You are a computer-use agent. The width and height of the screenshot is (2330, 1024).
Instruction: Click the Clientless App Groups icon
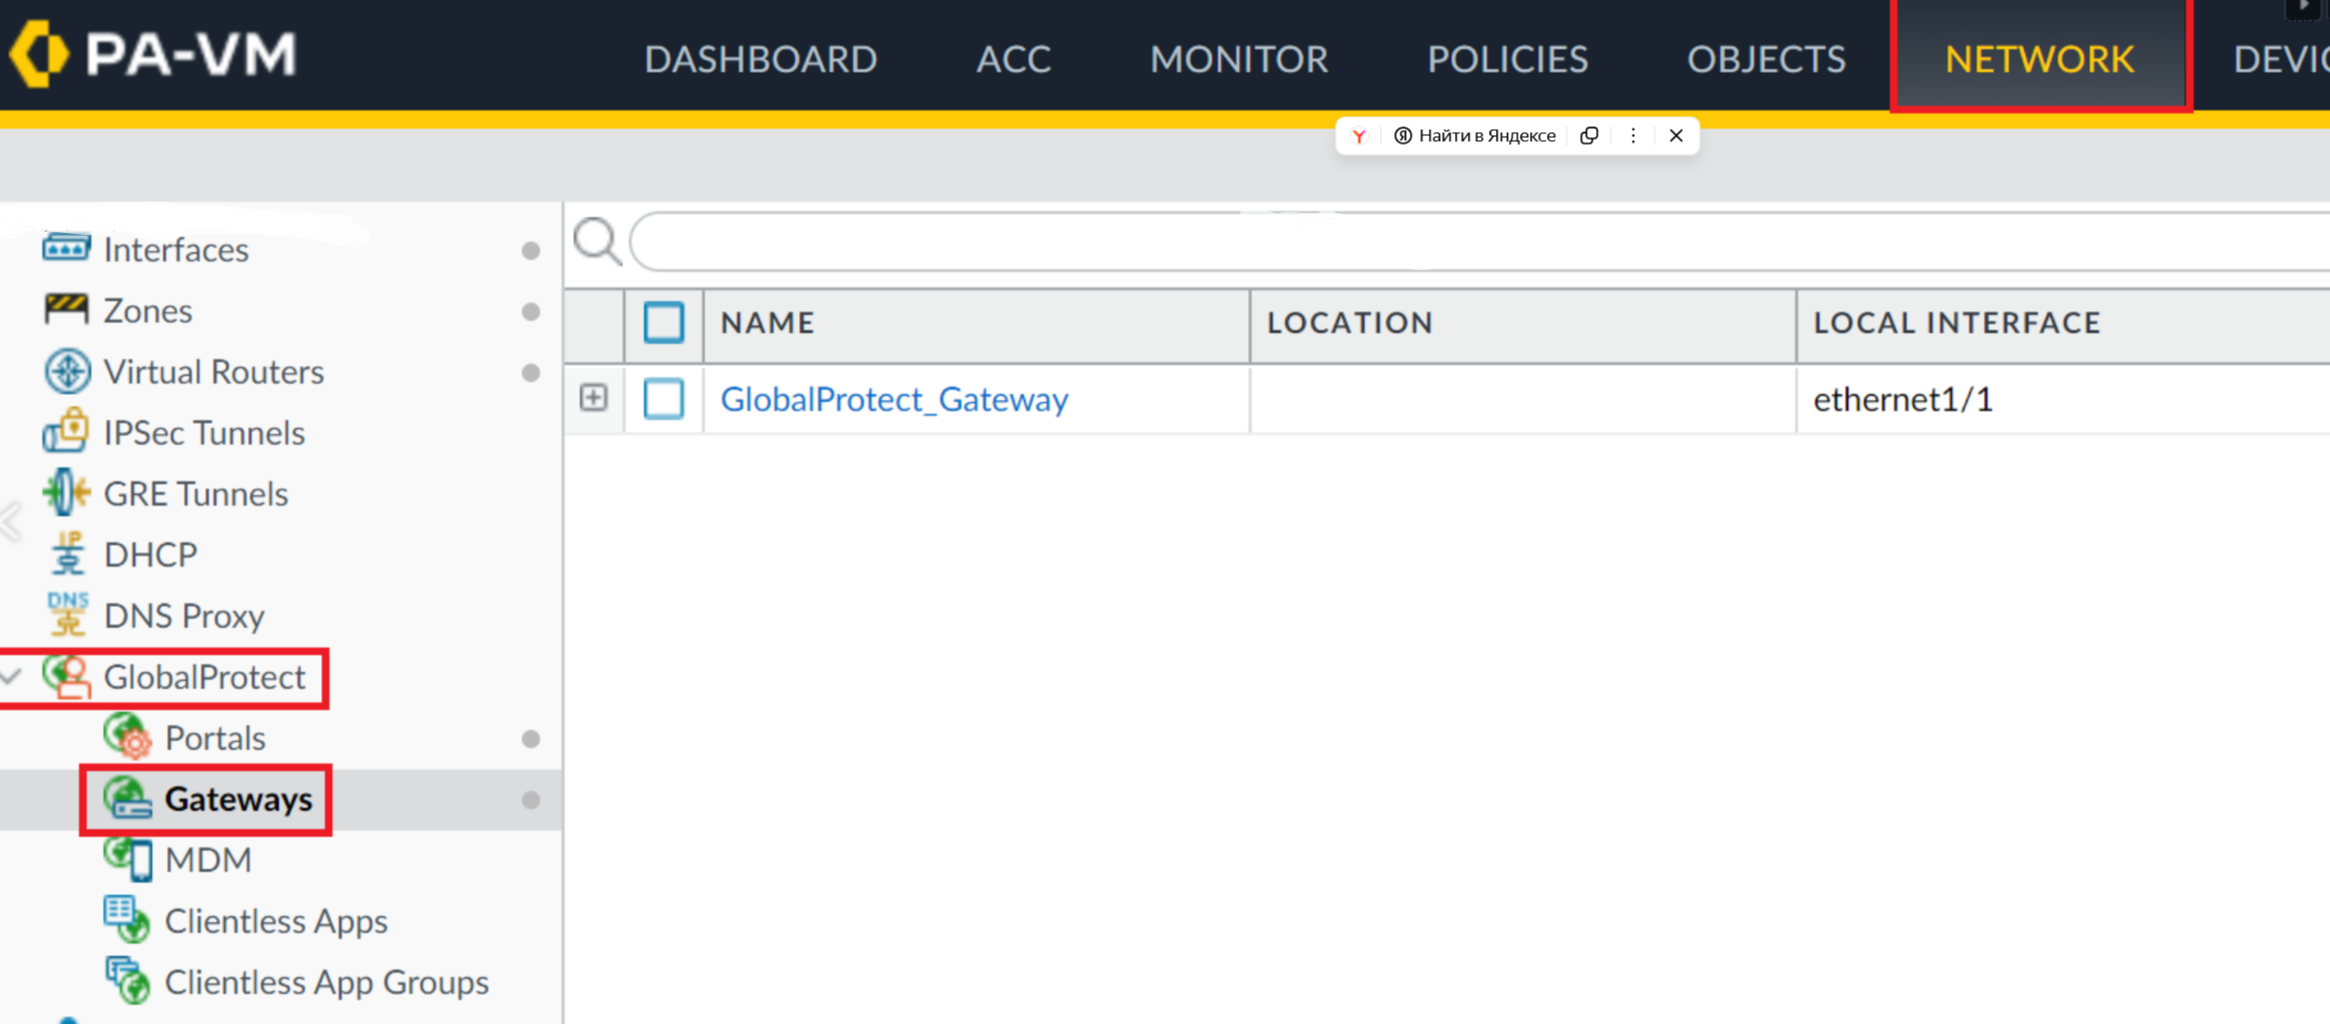[x=128, y=980]
